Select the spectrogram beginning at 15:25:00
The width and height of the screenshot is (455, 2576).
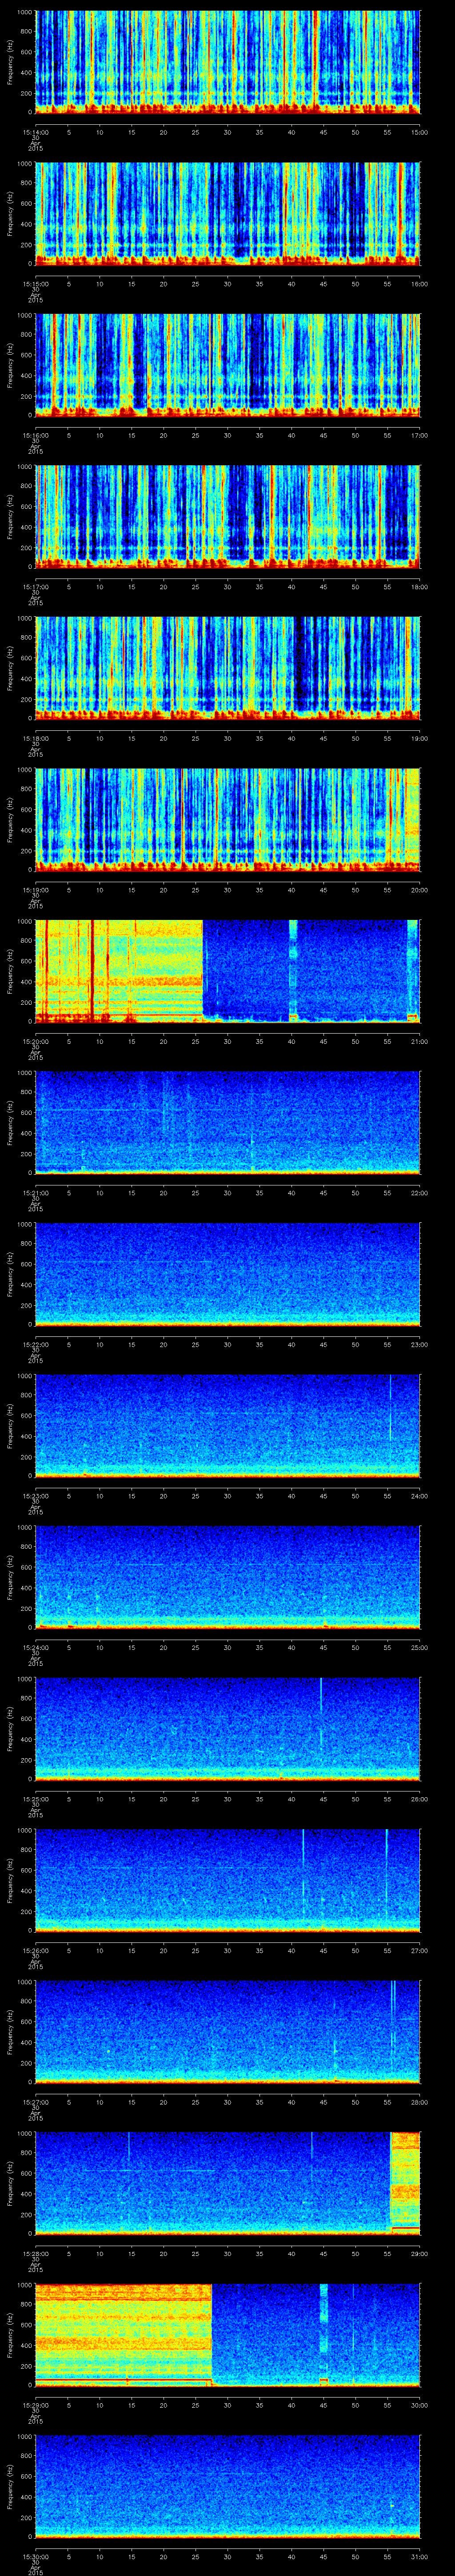coord(227,1729)
